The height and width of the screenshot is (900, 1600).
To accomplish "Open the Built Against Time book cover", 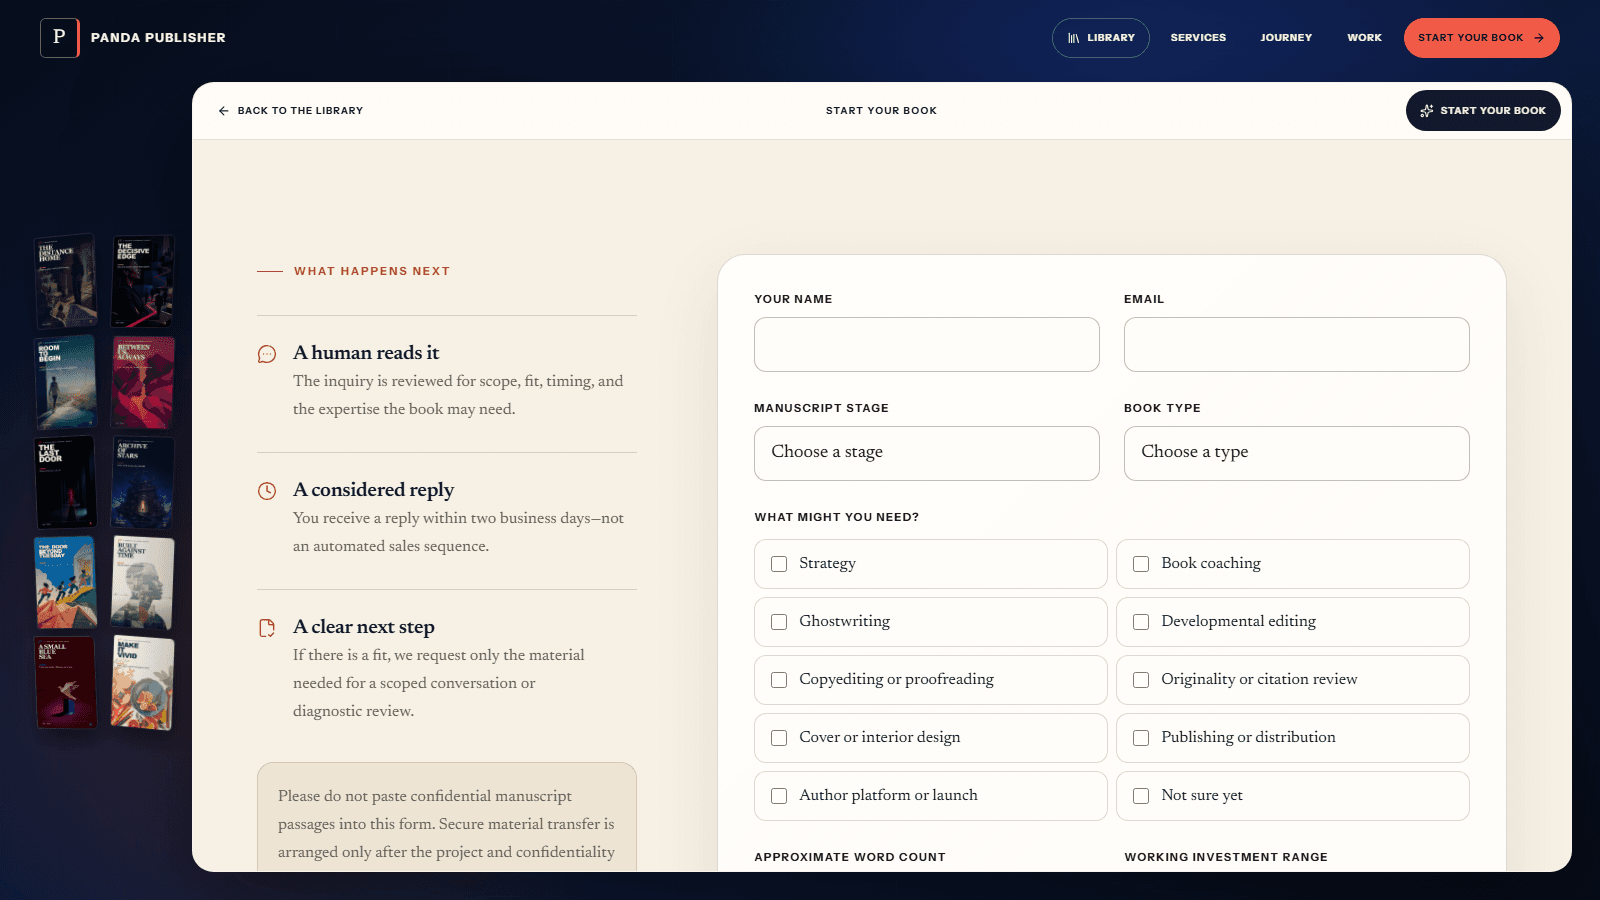I will coord(143,583).
